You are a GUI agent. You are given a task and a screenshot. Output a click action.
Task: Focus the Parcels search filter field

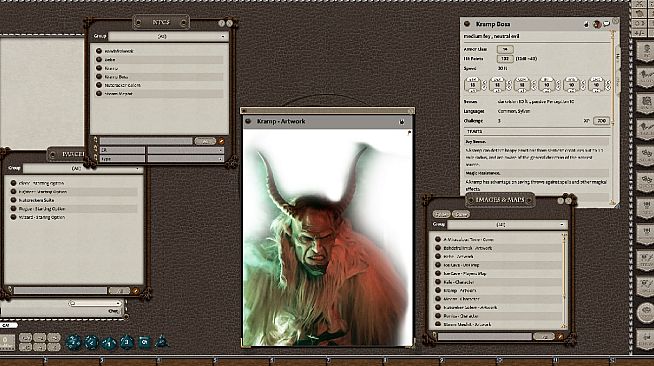60,291
